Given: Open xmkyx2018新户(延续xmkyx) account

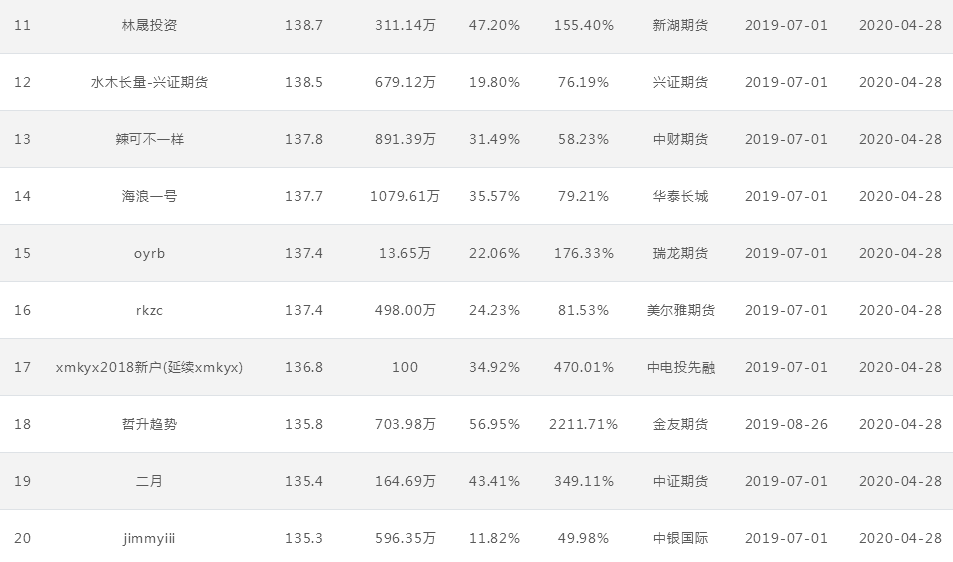Looking at the screenshot, I should pos(149,368).
